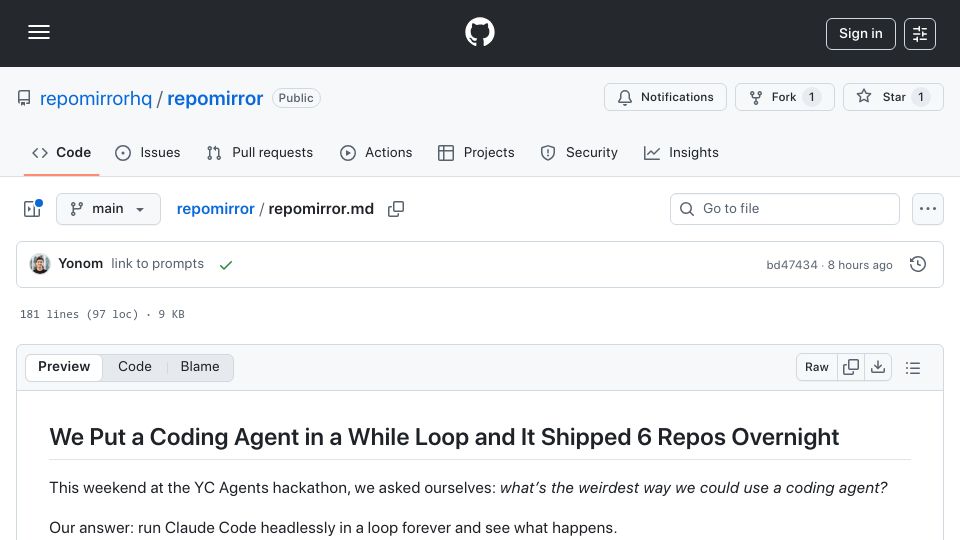This screenshot has height=540, width=960.
Task: Click the Public repository badge
Action: [296, 98]
